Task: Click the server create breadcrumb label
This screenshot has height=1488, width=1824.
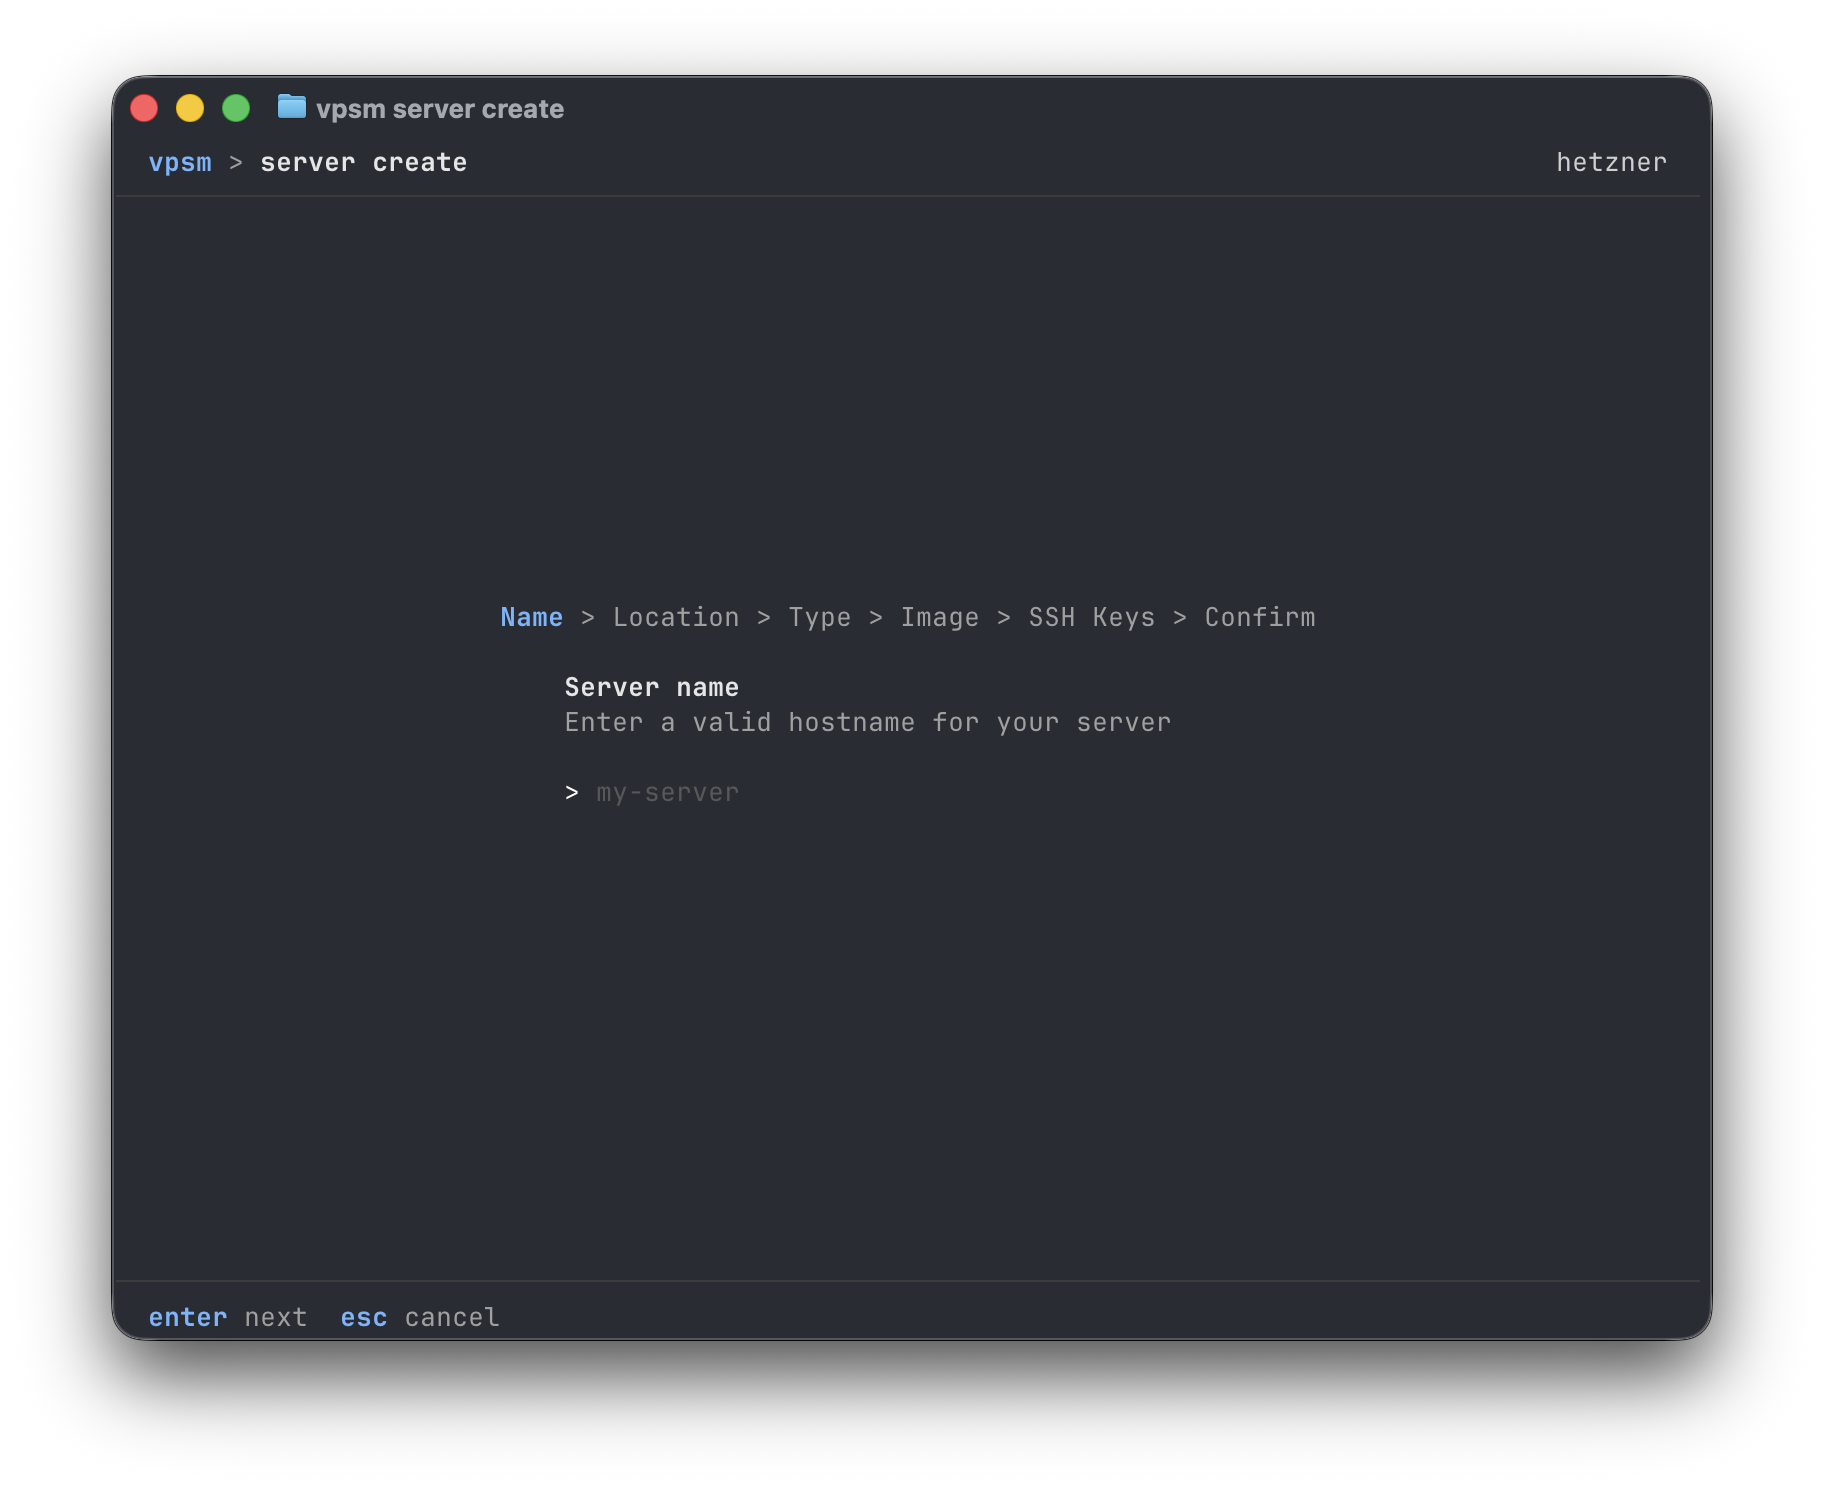Action: coord(363,162)
